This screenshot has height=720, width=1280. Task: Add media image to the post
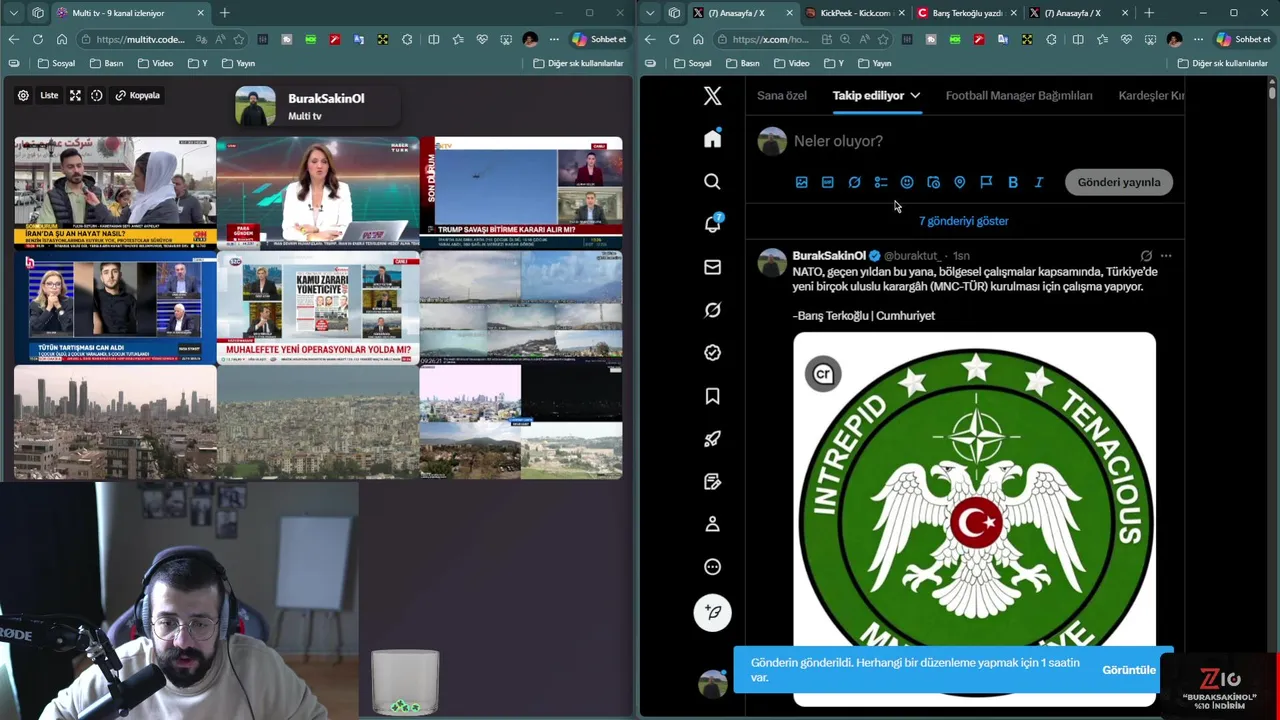[x=801, y=182]
